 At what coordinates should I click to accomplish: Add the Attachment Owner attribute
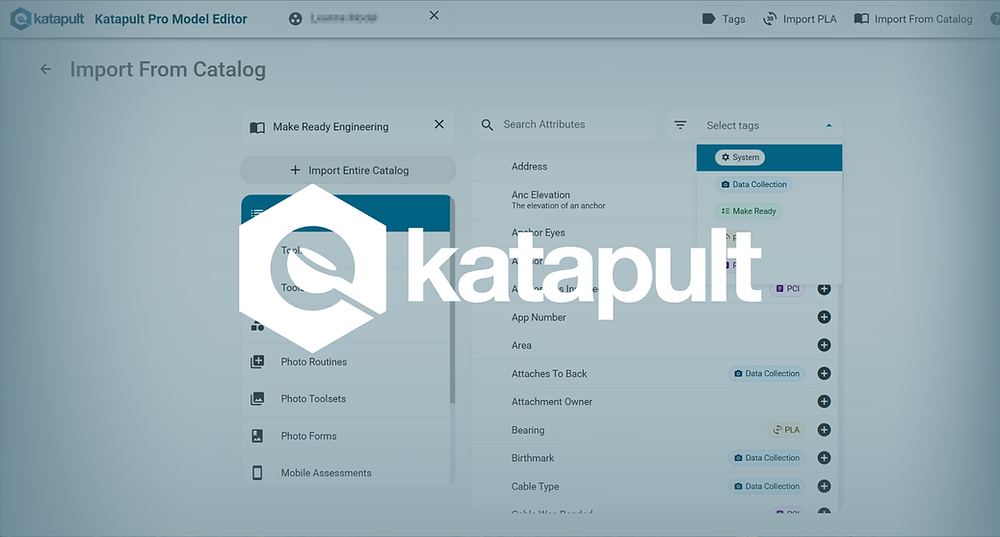click(824, 401)
